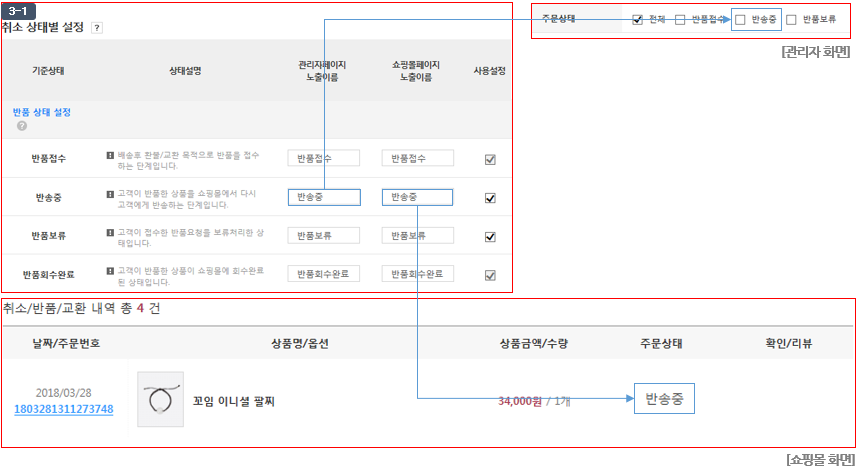860x470 pixels.
Task: Edit 반품회수완료 shopping mall display name field
Action: pos(417,274)
